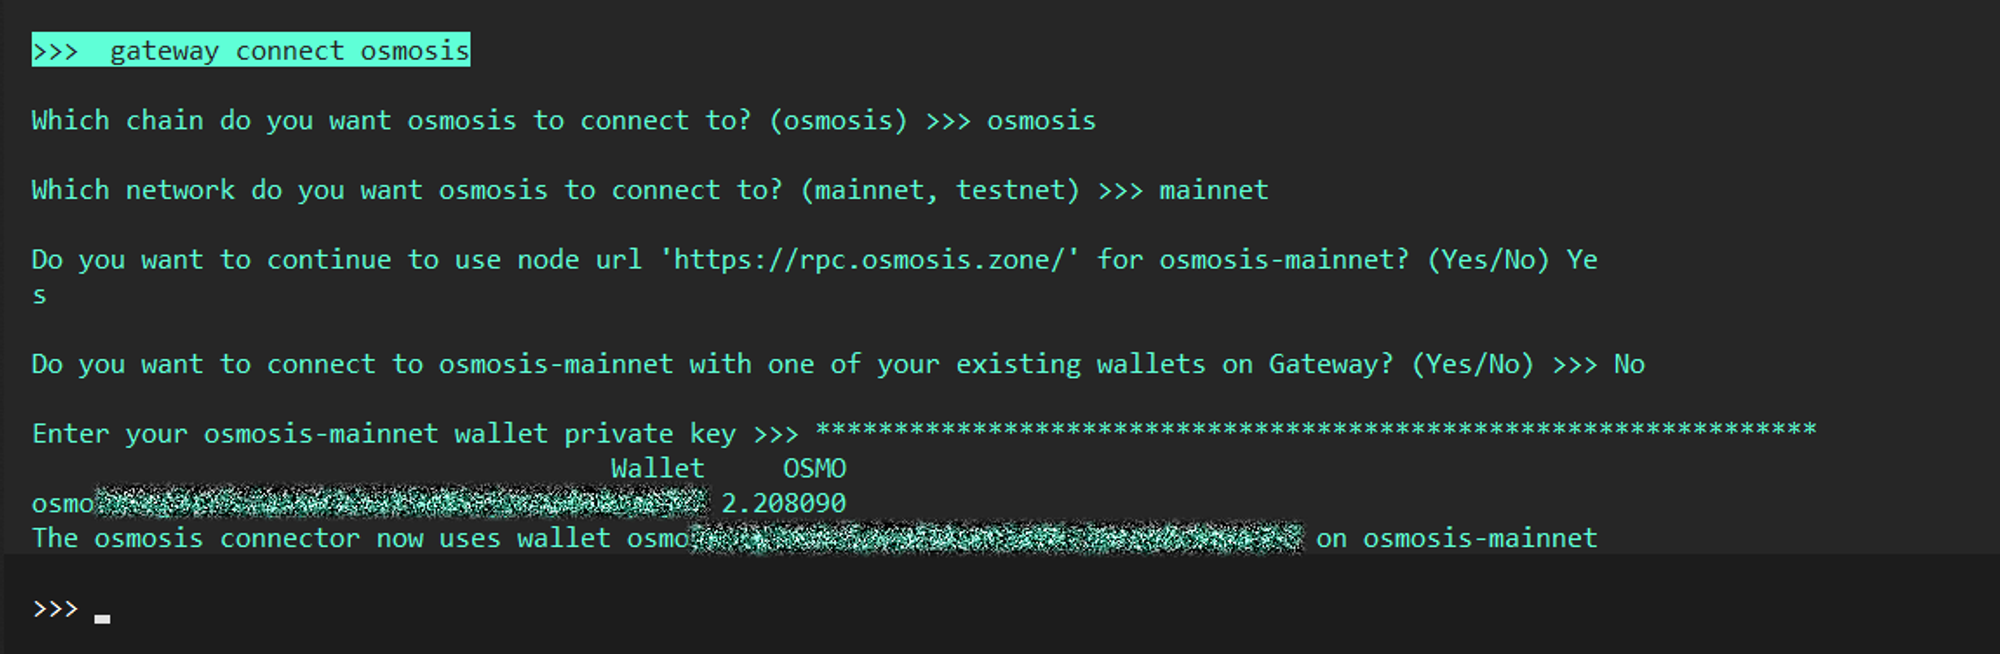Click the OSMO column header

point(814,469)
